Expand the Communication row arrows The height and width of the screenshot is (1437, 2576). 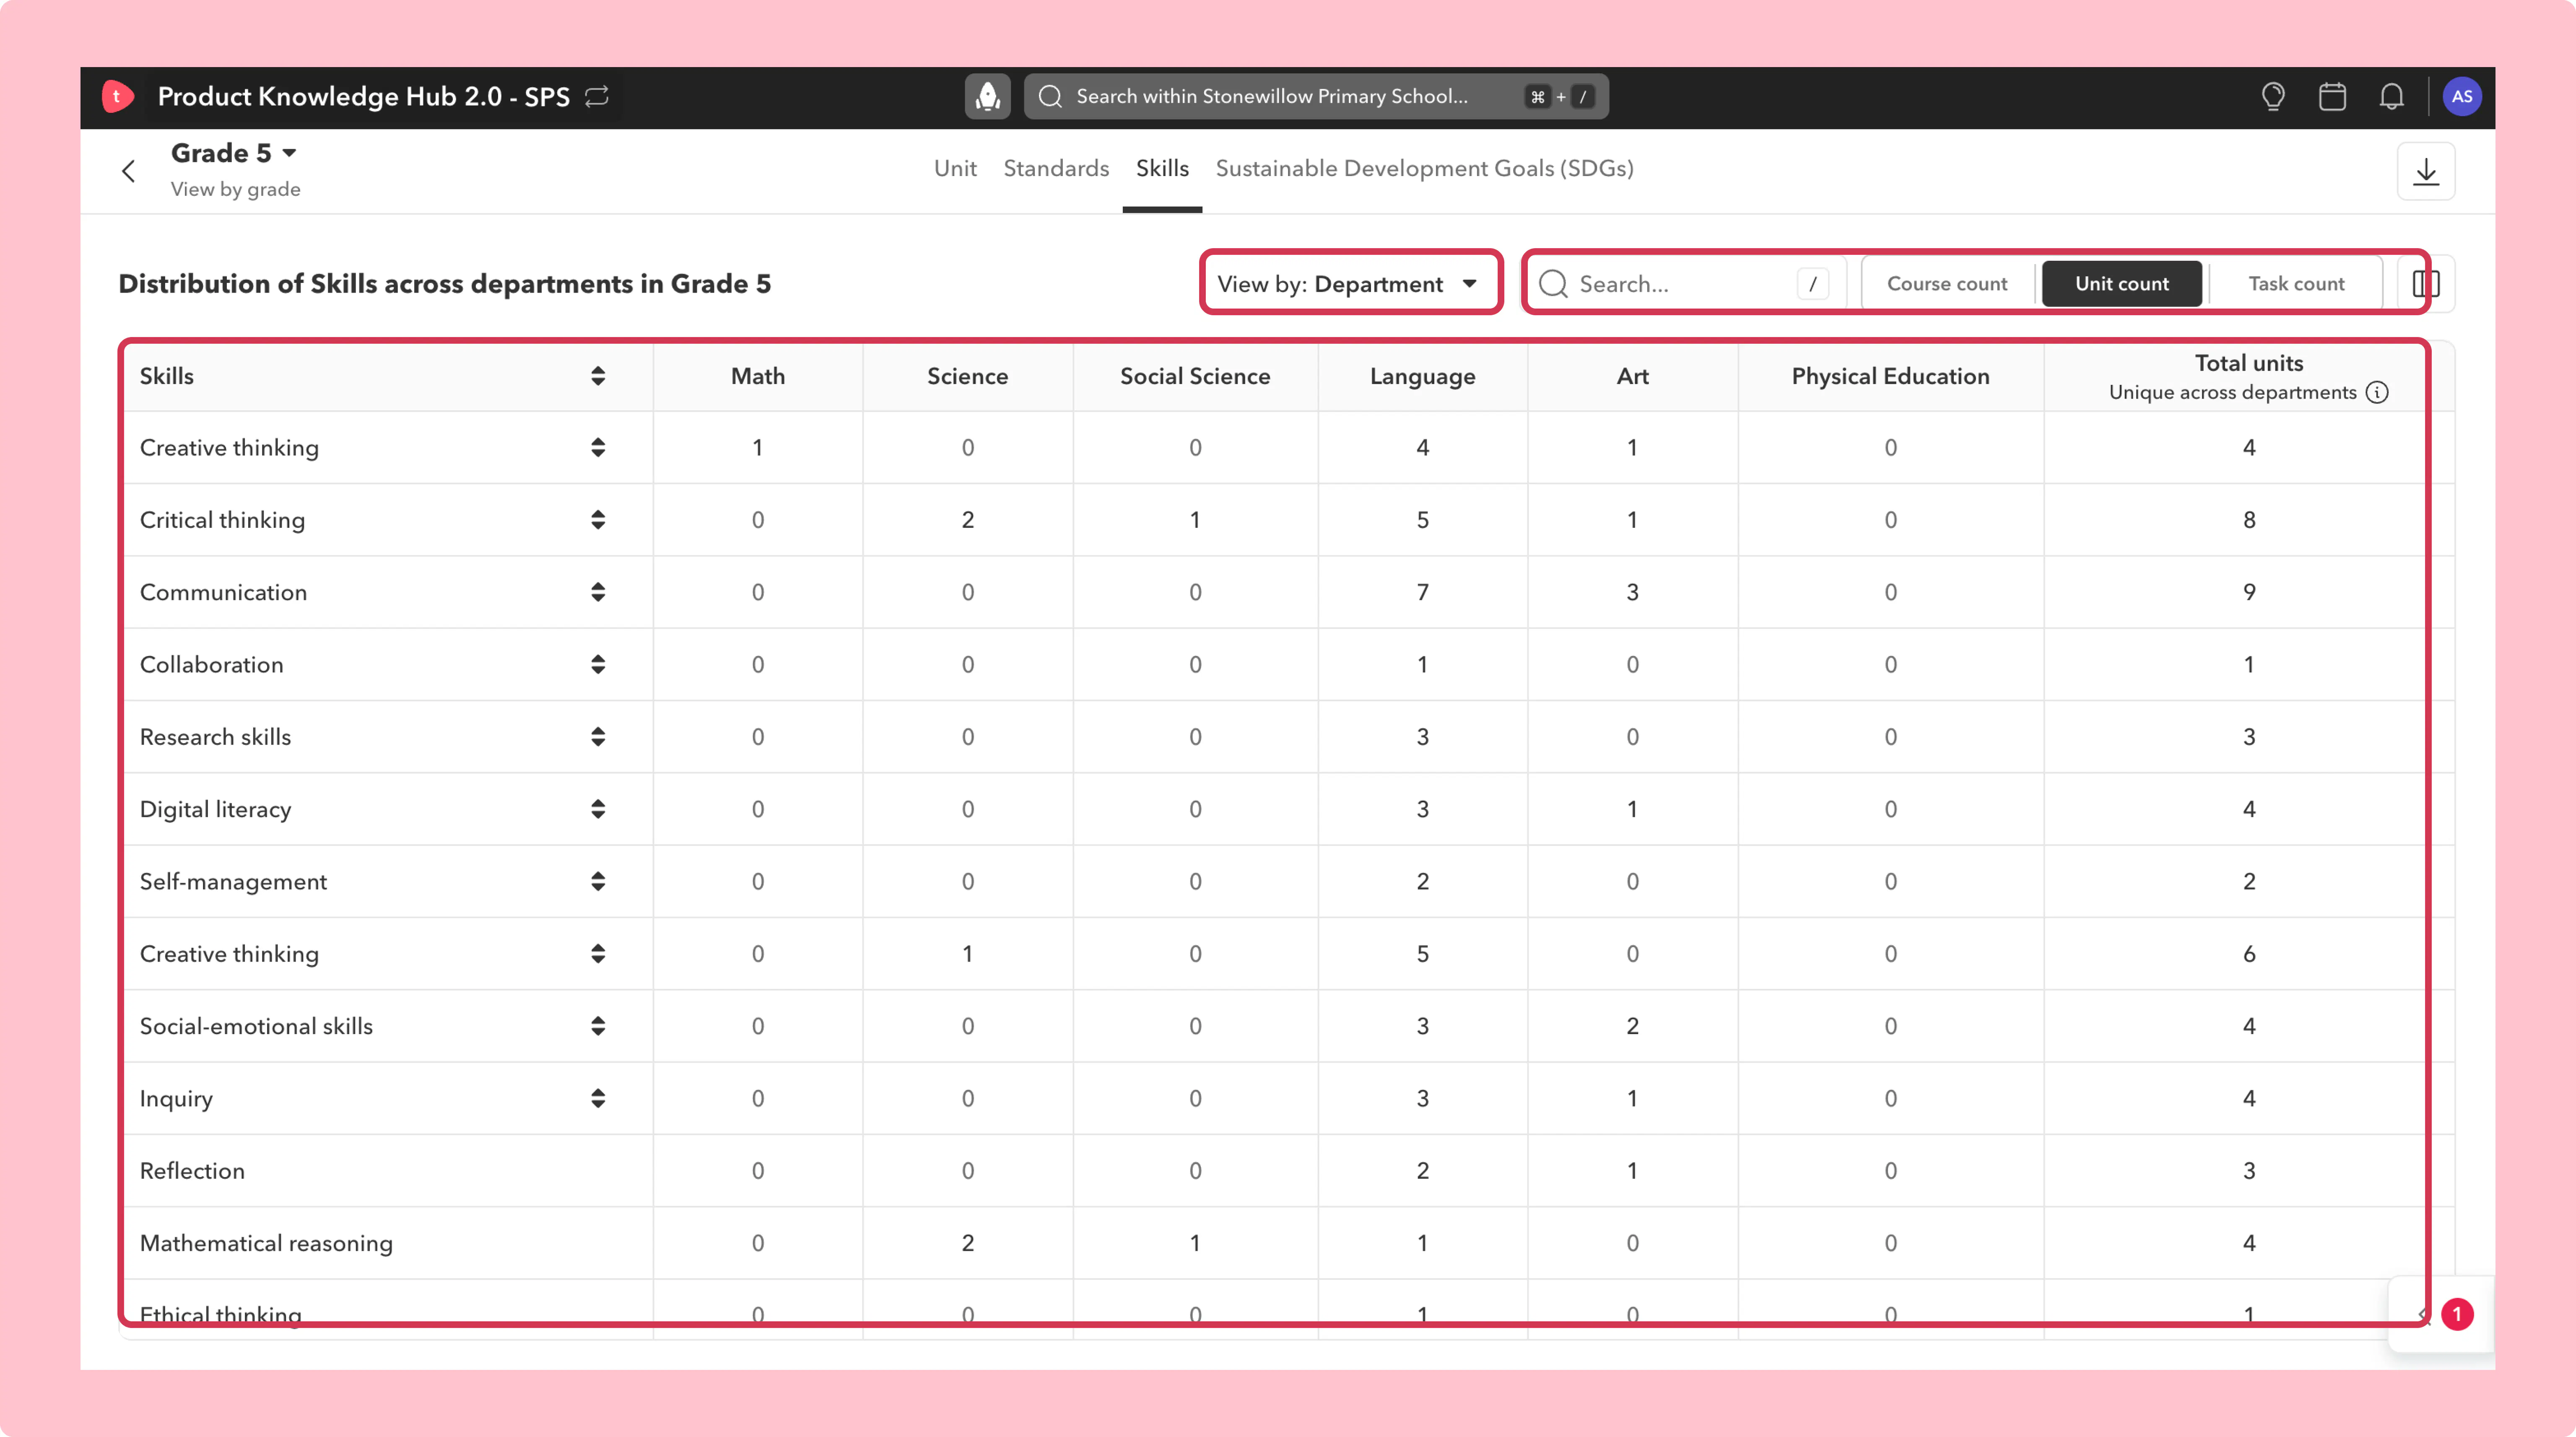pyautogui.click(x=598, y=592)
